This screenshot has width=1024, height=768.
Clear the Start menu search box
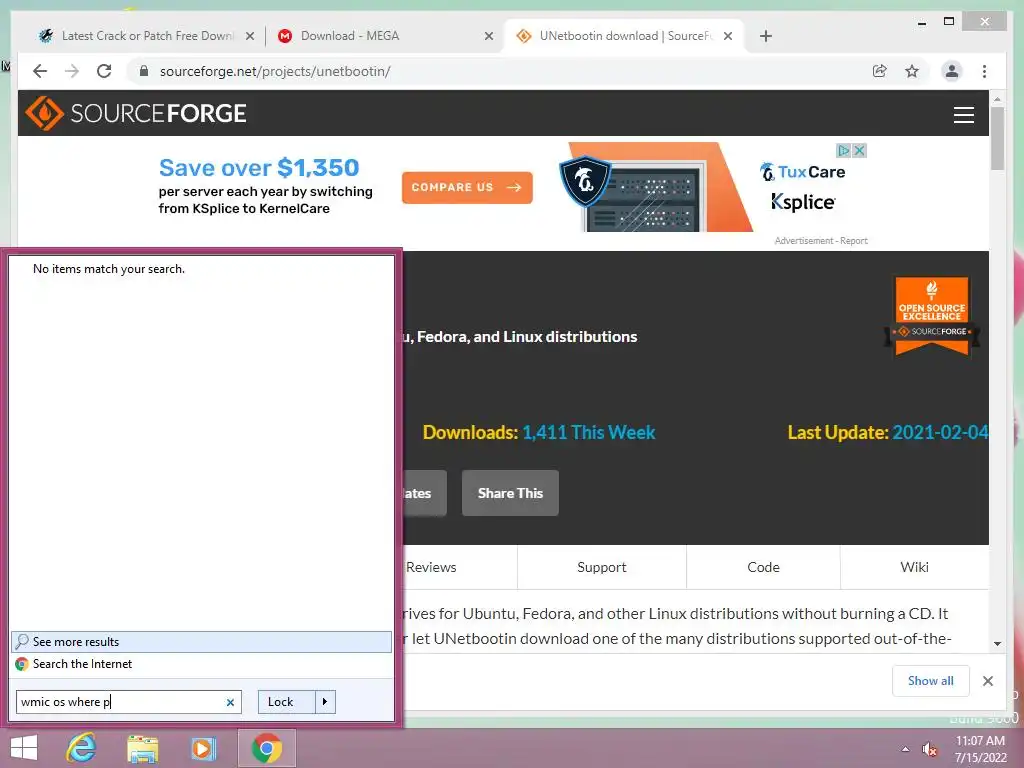coord(230,702)
